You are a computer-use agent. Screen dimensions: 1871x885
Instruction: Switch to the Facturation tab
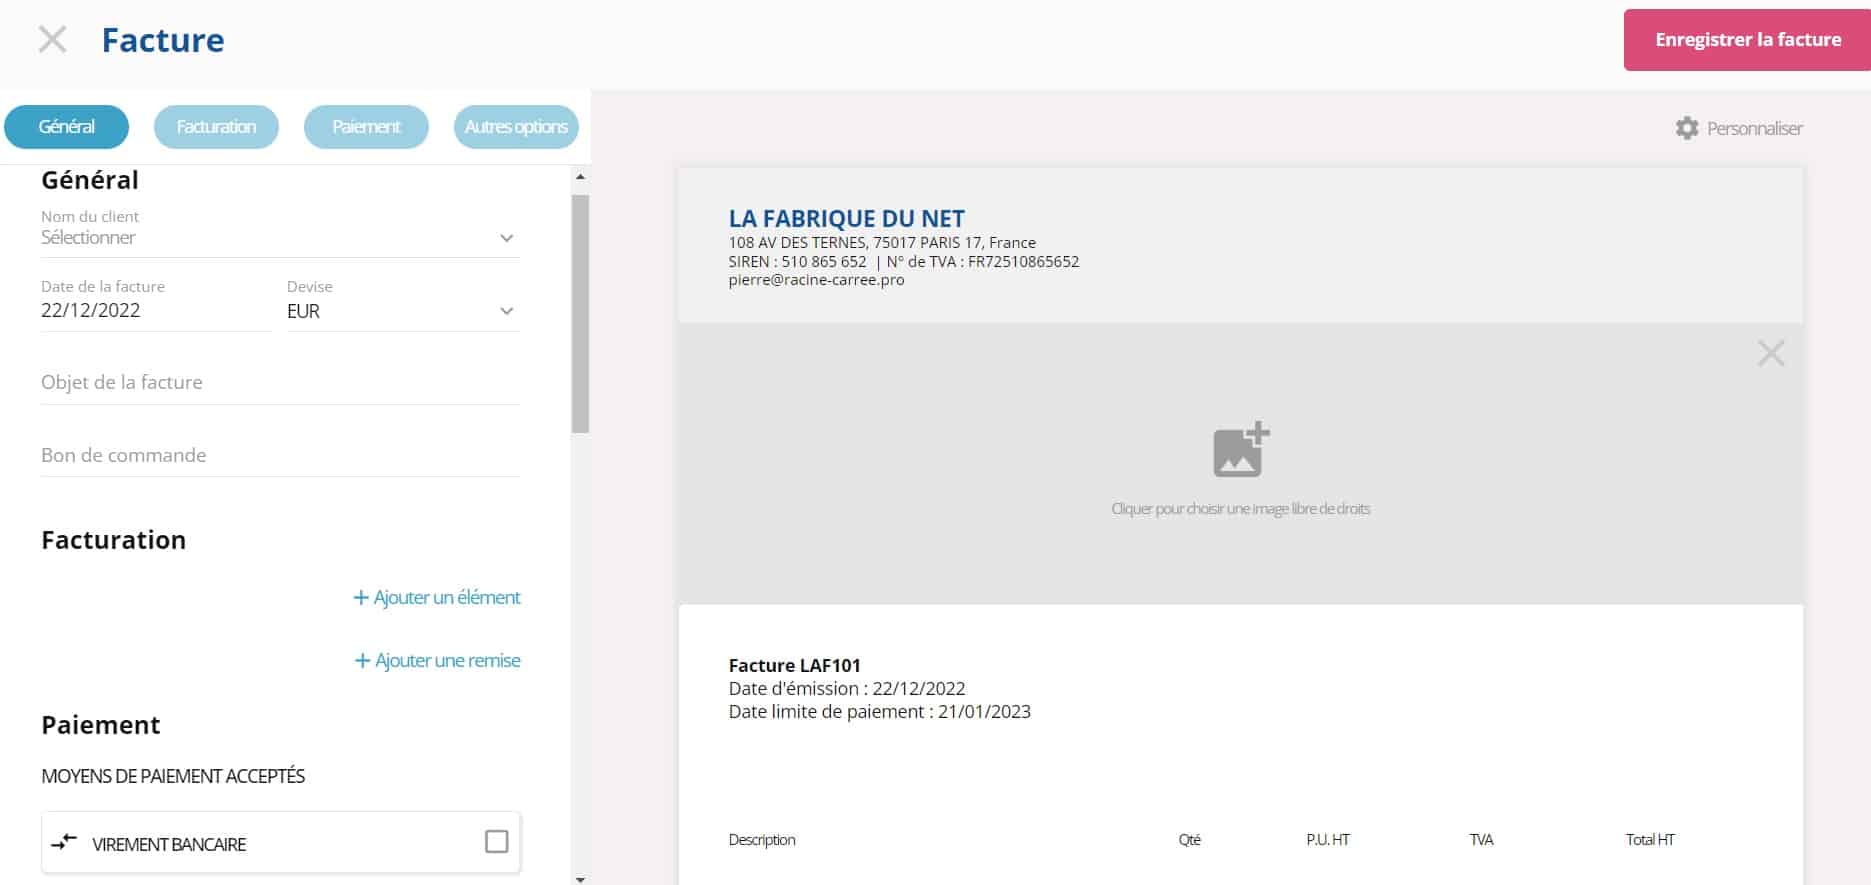216,127
